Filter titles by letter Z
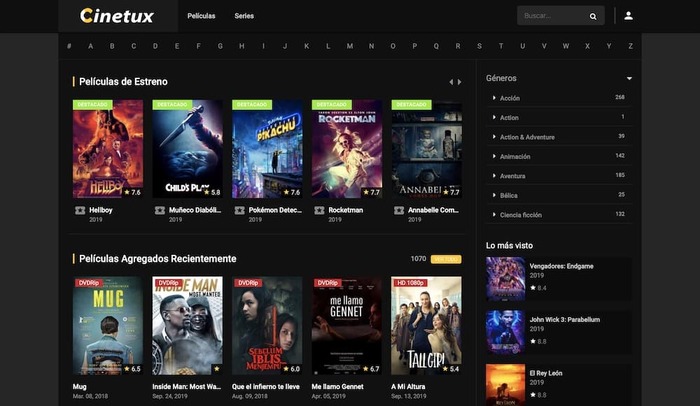The image size is (700, 406). (630, 46)
